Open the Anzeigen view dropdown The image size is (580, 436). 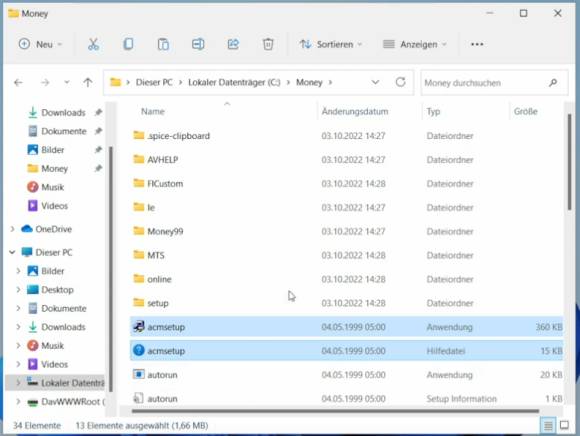pyautogui.click(x=415, y=44)
